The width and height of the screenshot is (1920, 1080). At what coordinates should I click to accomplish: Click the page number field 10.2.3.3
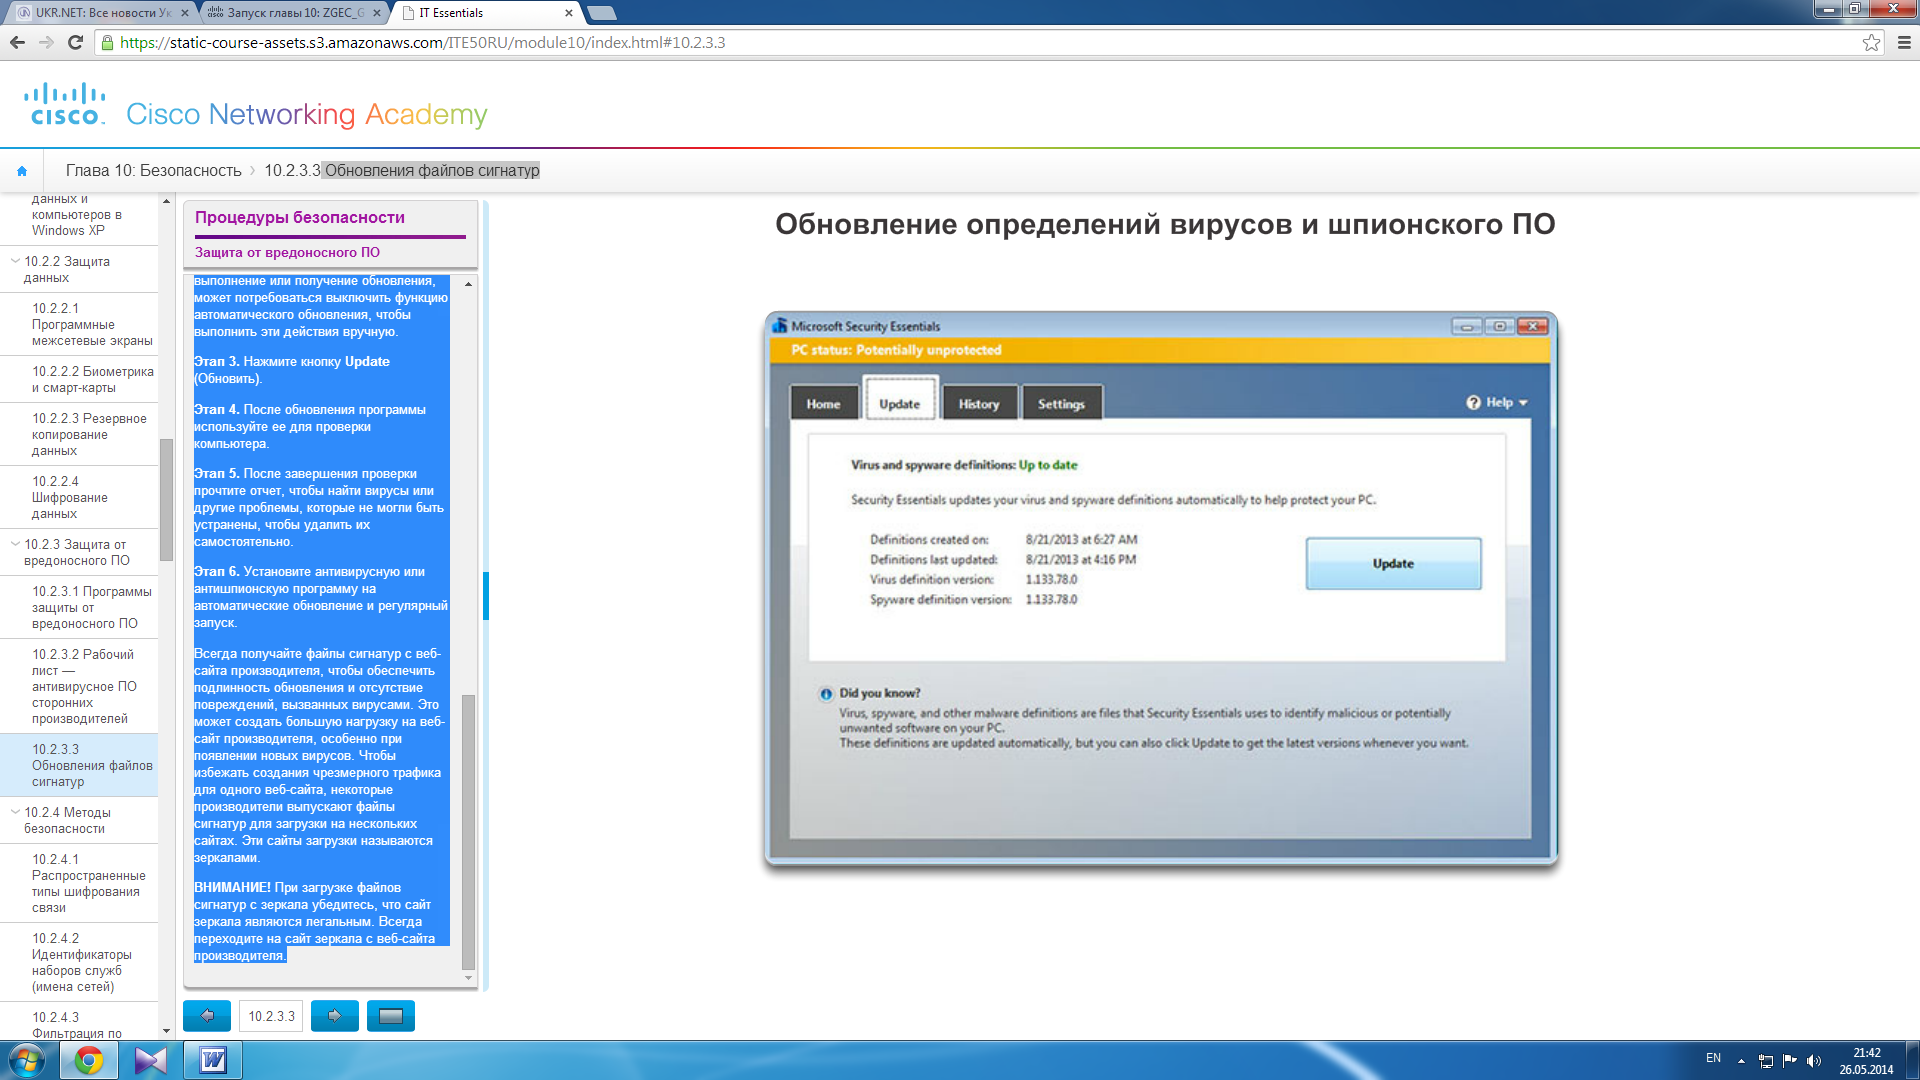(271, 1016)
